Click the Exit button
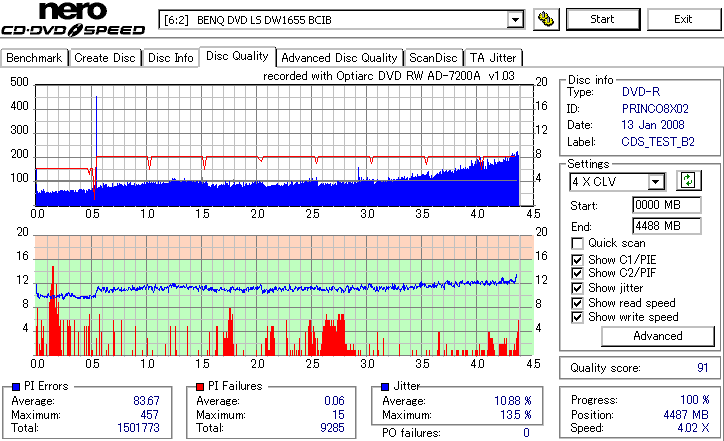The height and width of the screenshot is (441, 724). coord(683,19)
